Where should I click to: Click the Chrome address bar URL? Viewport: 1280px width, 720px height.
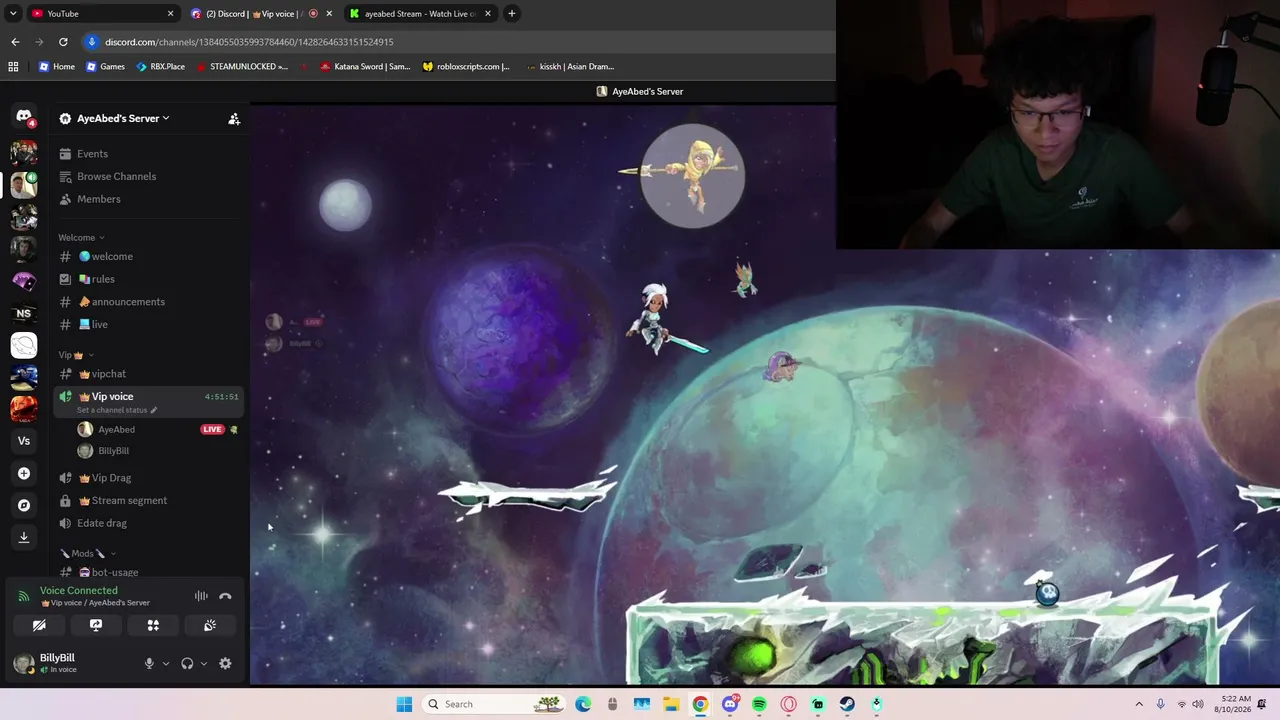[x=249, y=42]
